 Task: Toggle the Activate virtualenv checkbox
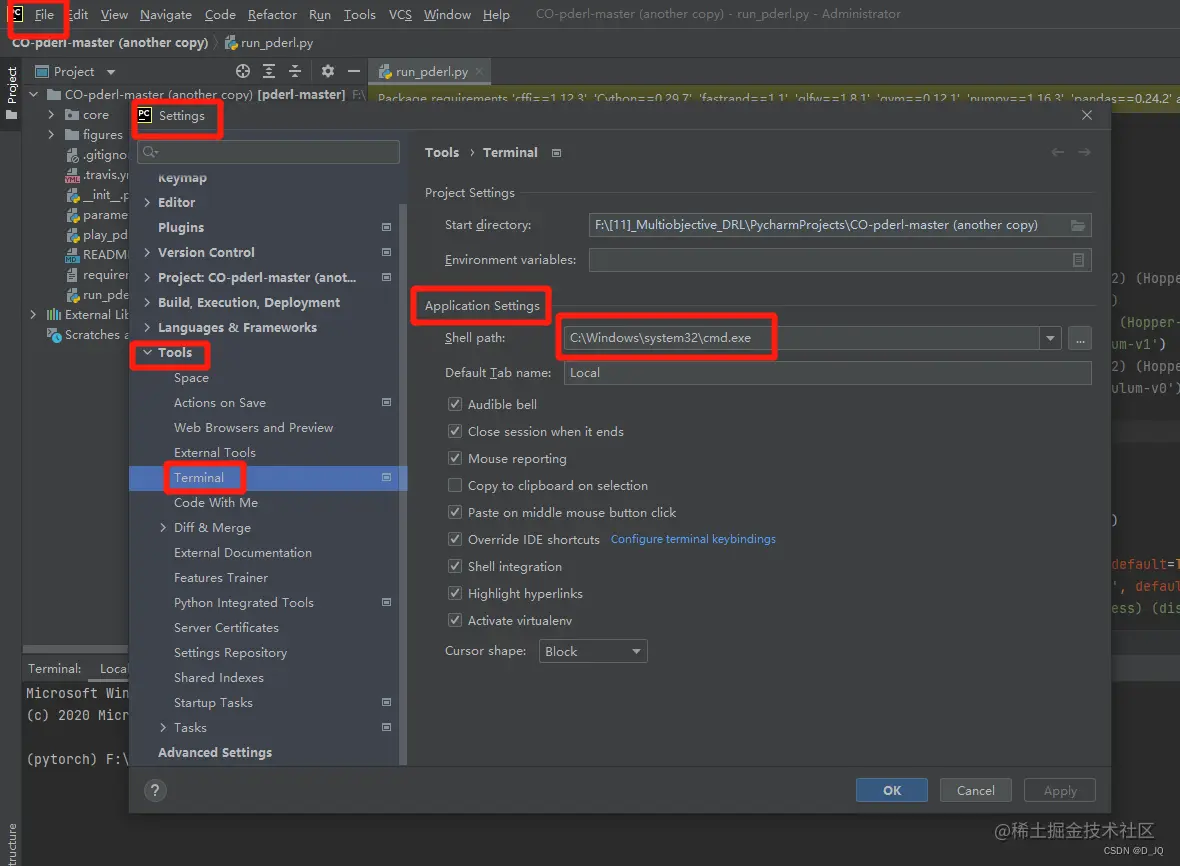(x=455, y=621)
